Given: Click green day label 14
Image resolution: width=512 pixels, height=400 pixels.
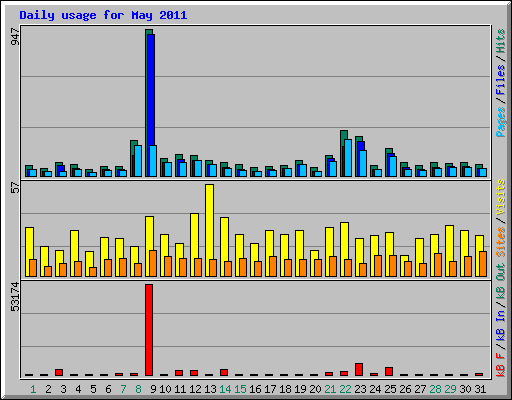Looking at the screenshot, I should pos(225,389).
